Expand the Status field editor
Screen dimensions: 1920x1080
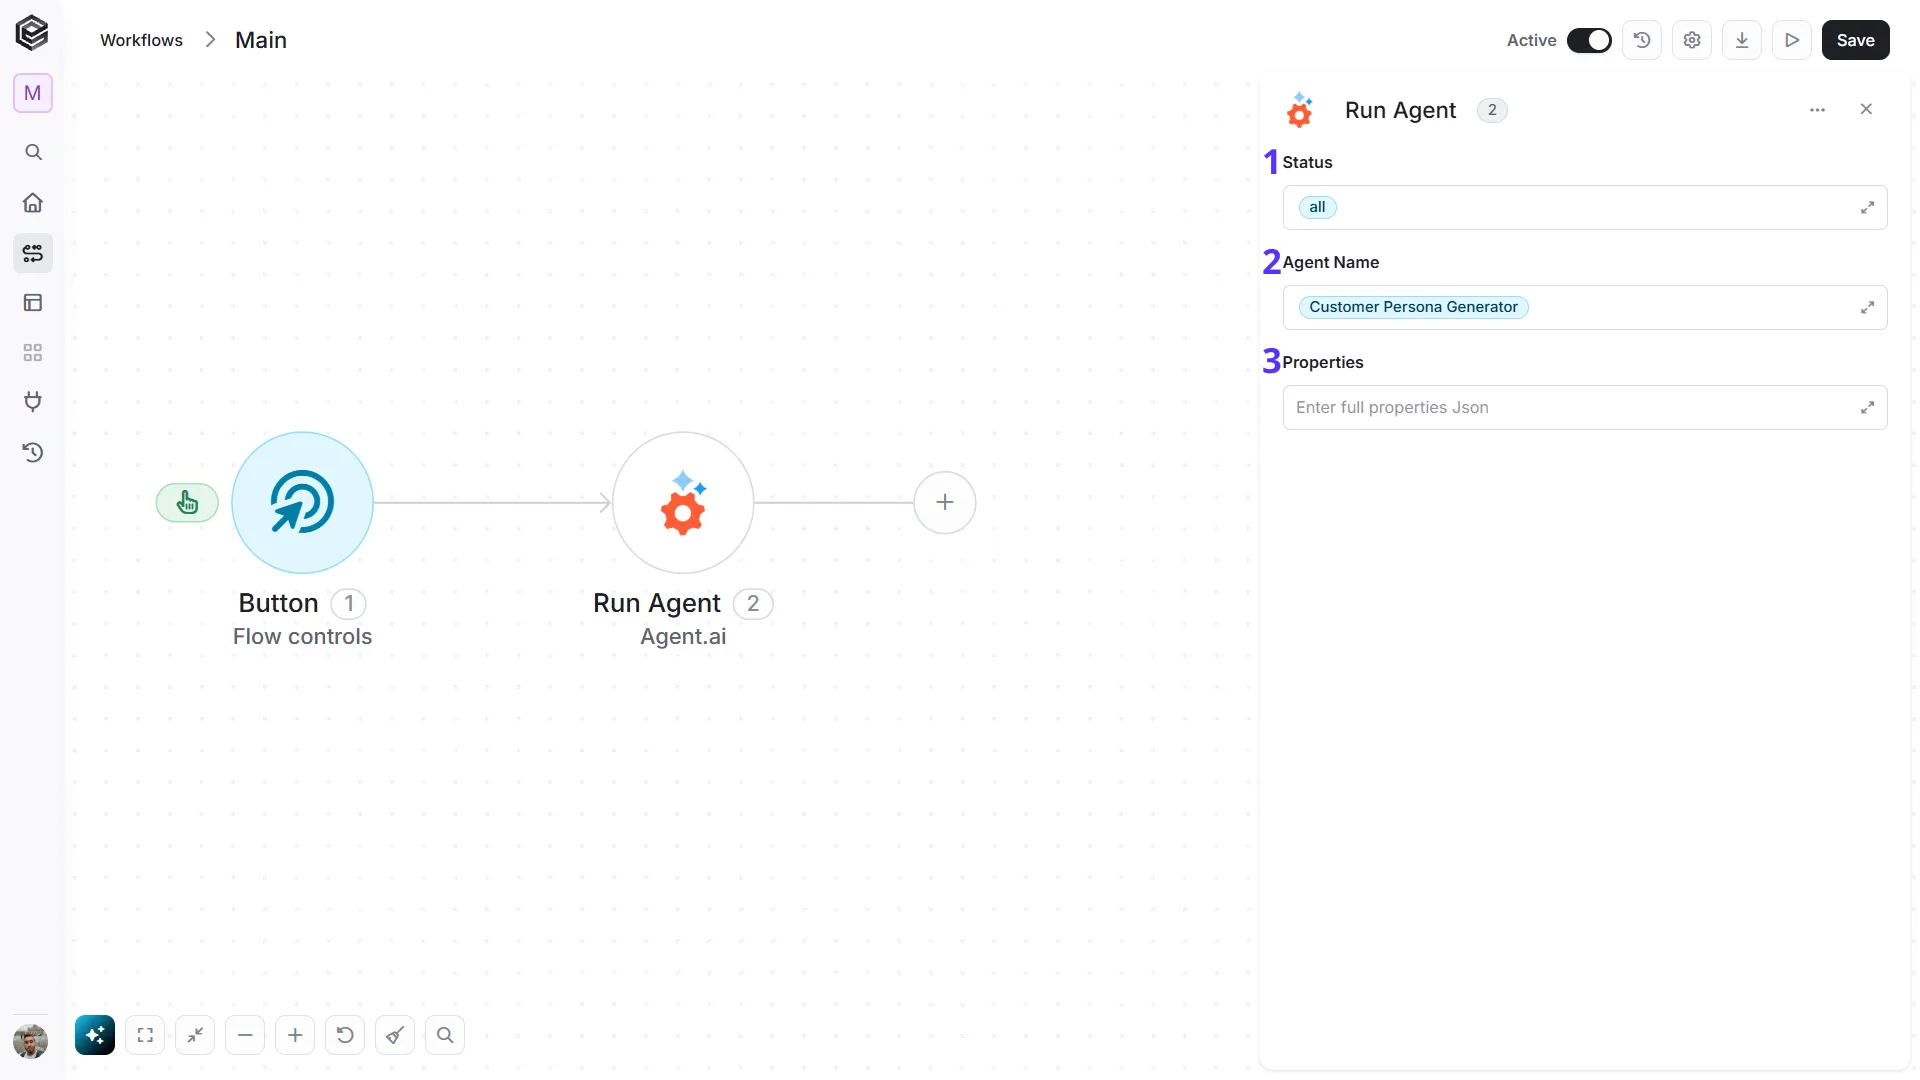coord(1867,208)
